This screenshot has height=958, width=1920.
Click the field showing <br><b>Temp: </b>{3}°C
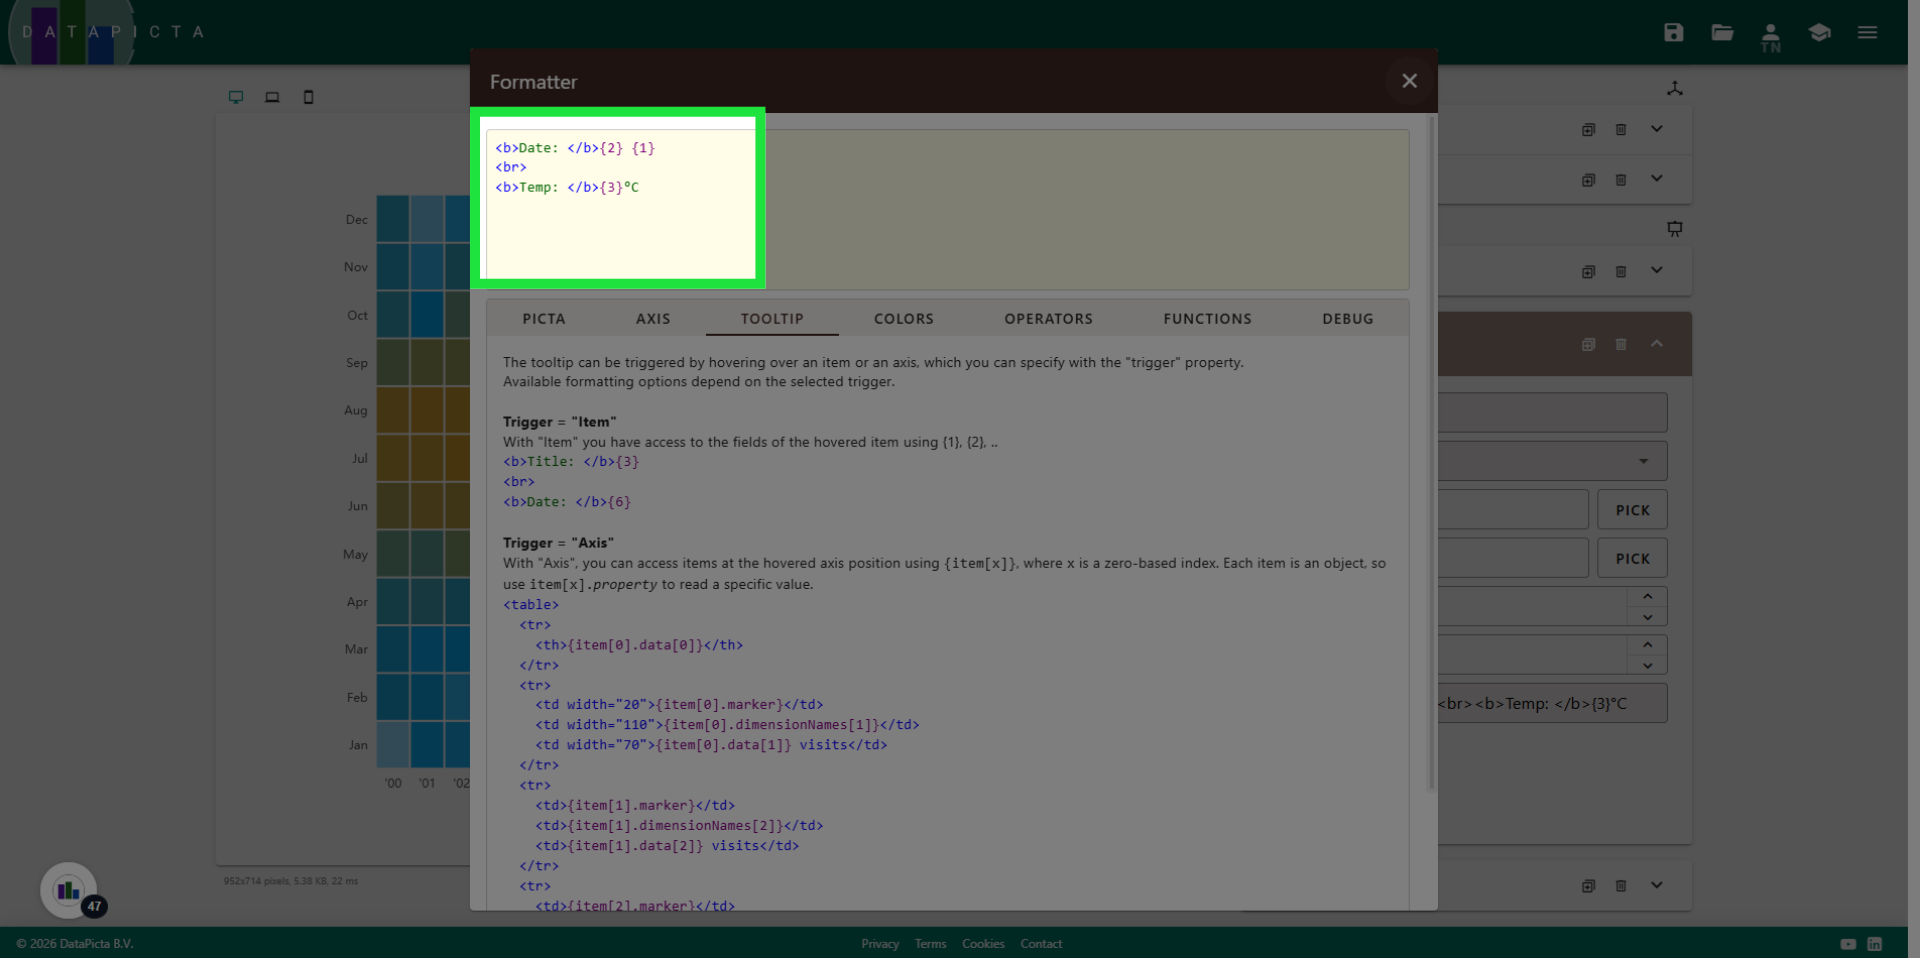tap(1552, 703)
